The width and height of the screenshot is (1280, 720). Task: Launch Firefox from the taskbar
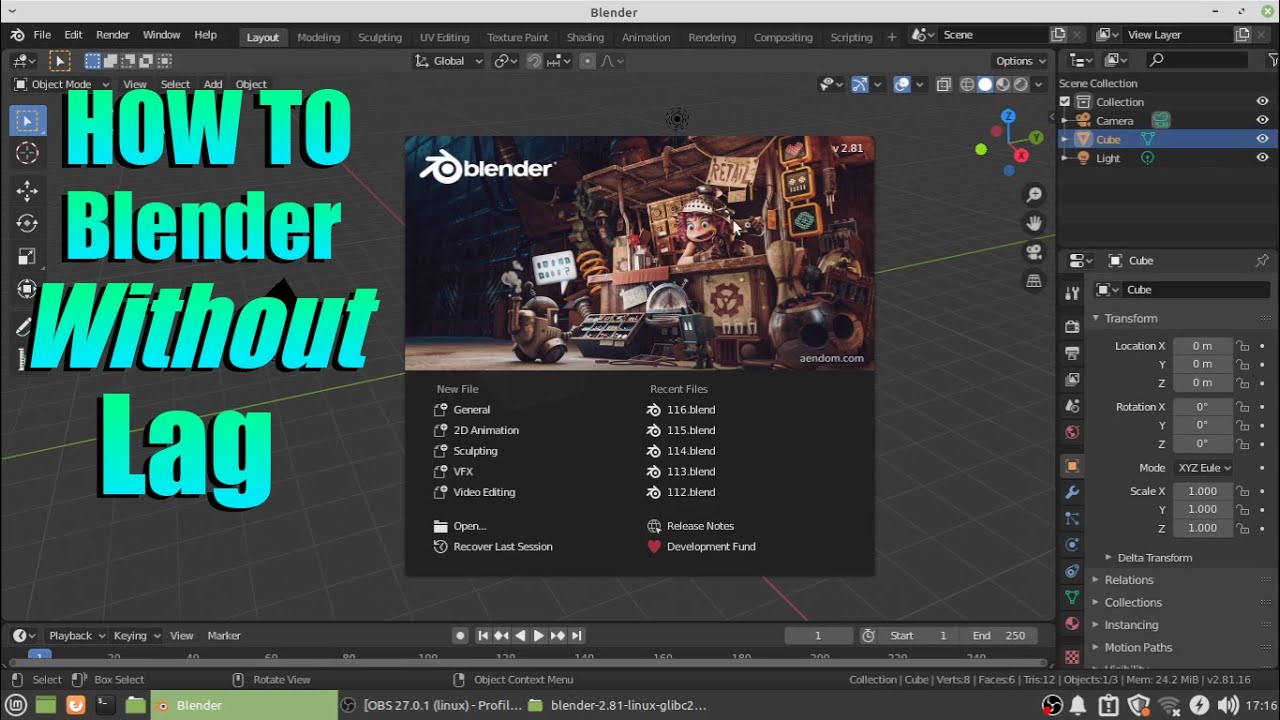pyautogui.click(x=75, y=705)
